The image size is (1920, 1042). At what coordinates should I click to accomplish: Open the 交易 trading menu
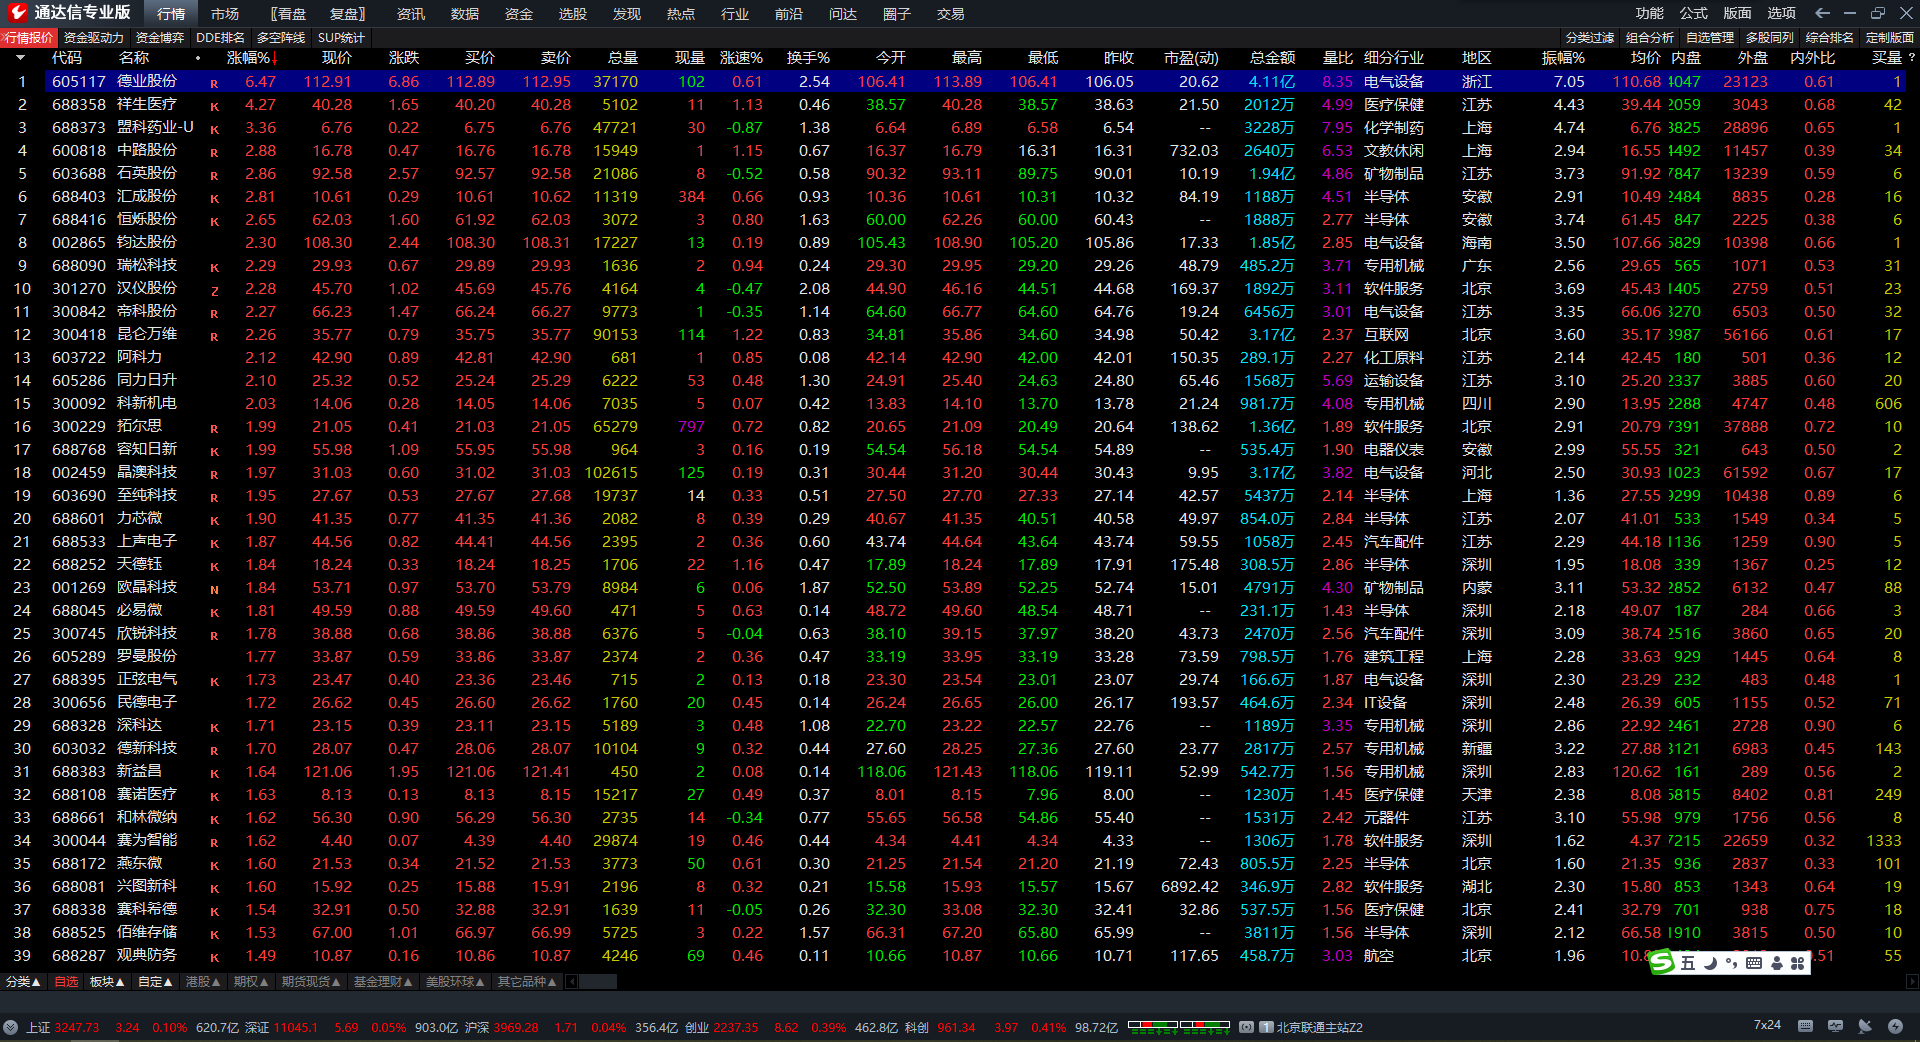click(x=951, y=14)
